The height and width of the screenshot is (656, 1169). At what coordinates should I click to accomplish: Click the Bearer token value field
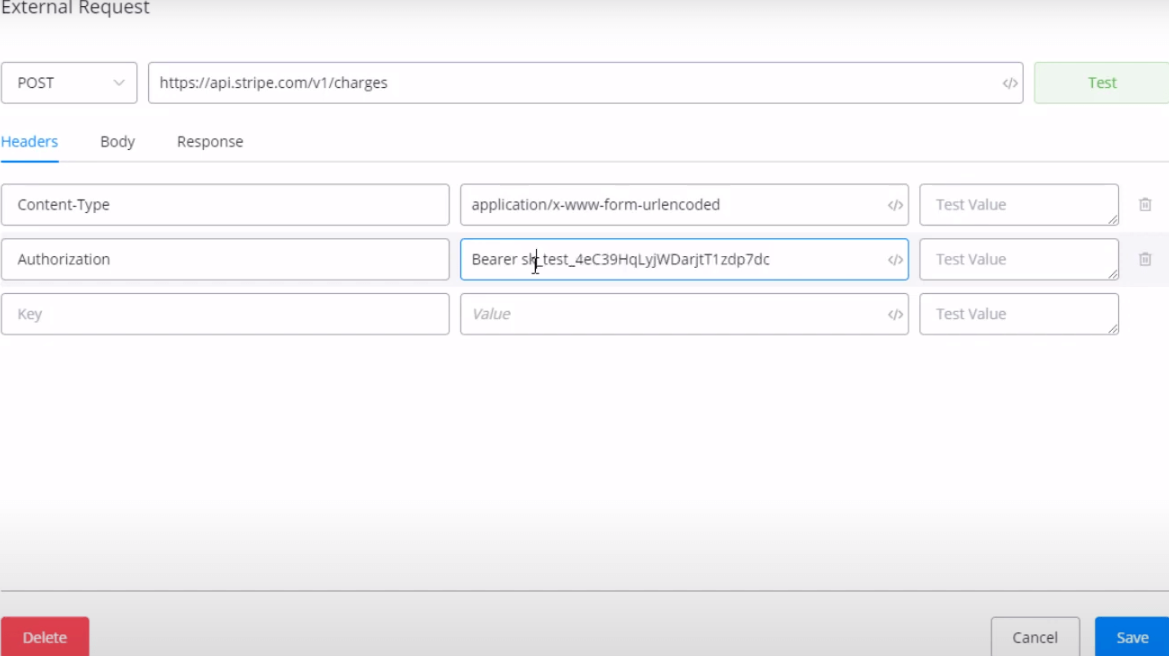[x=670, y=260]
